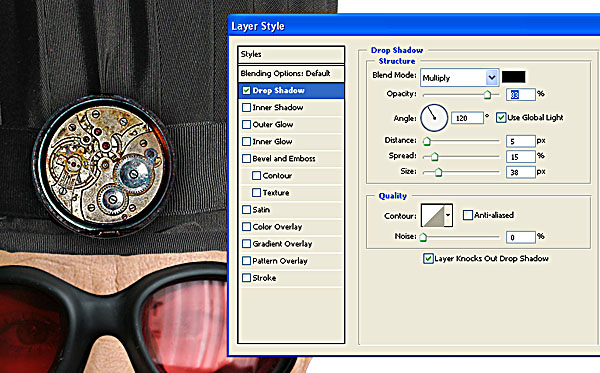Toggle Layer Knocks Out Drop Shadow

coord(428,259)
